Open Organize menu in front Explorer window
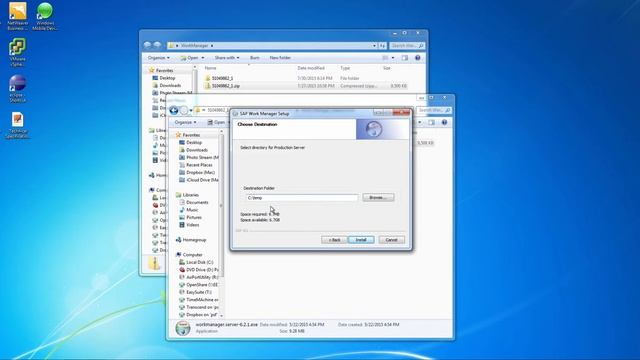 [185, 122]
